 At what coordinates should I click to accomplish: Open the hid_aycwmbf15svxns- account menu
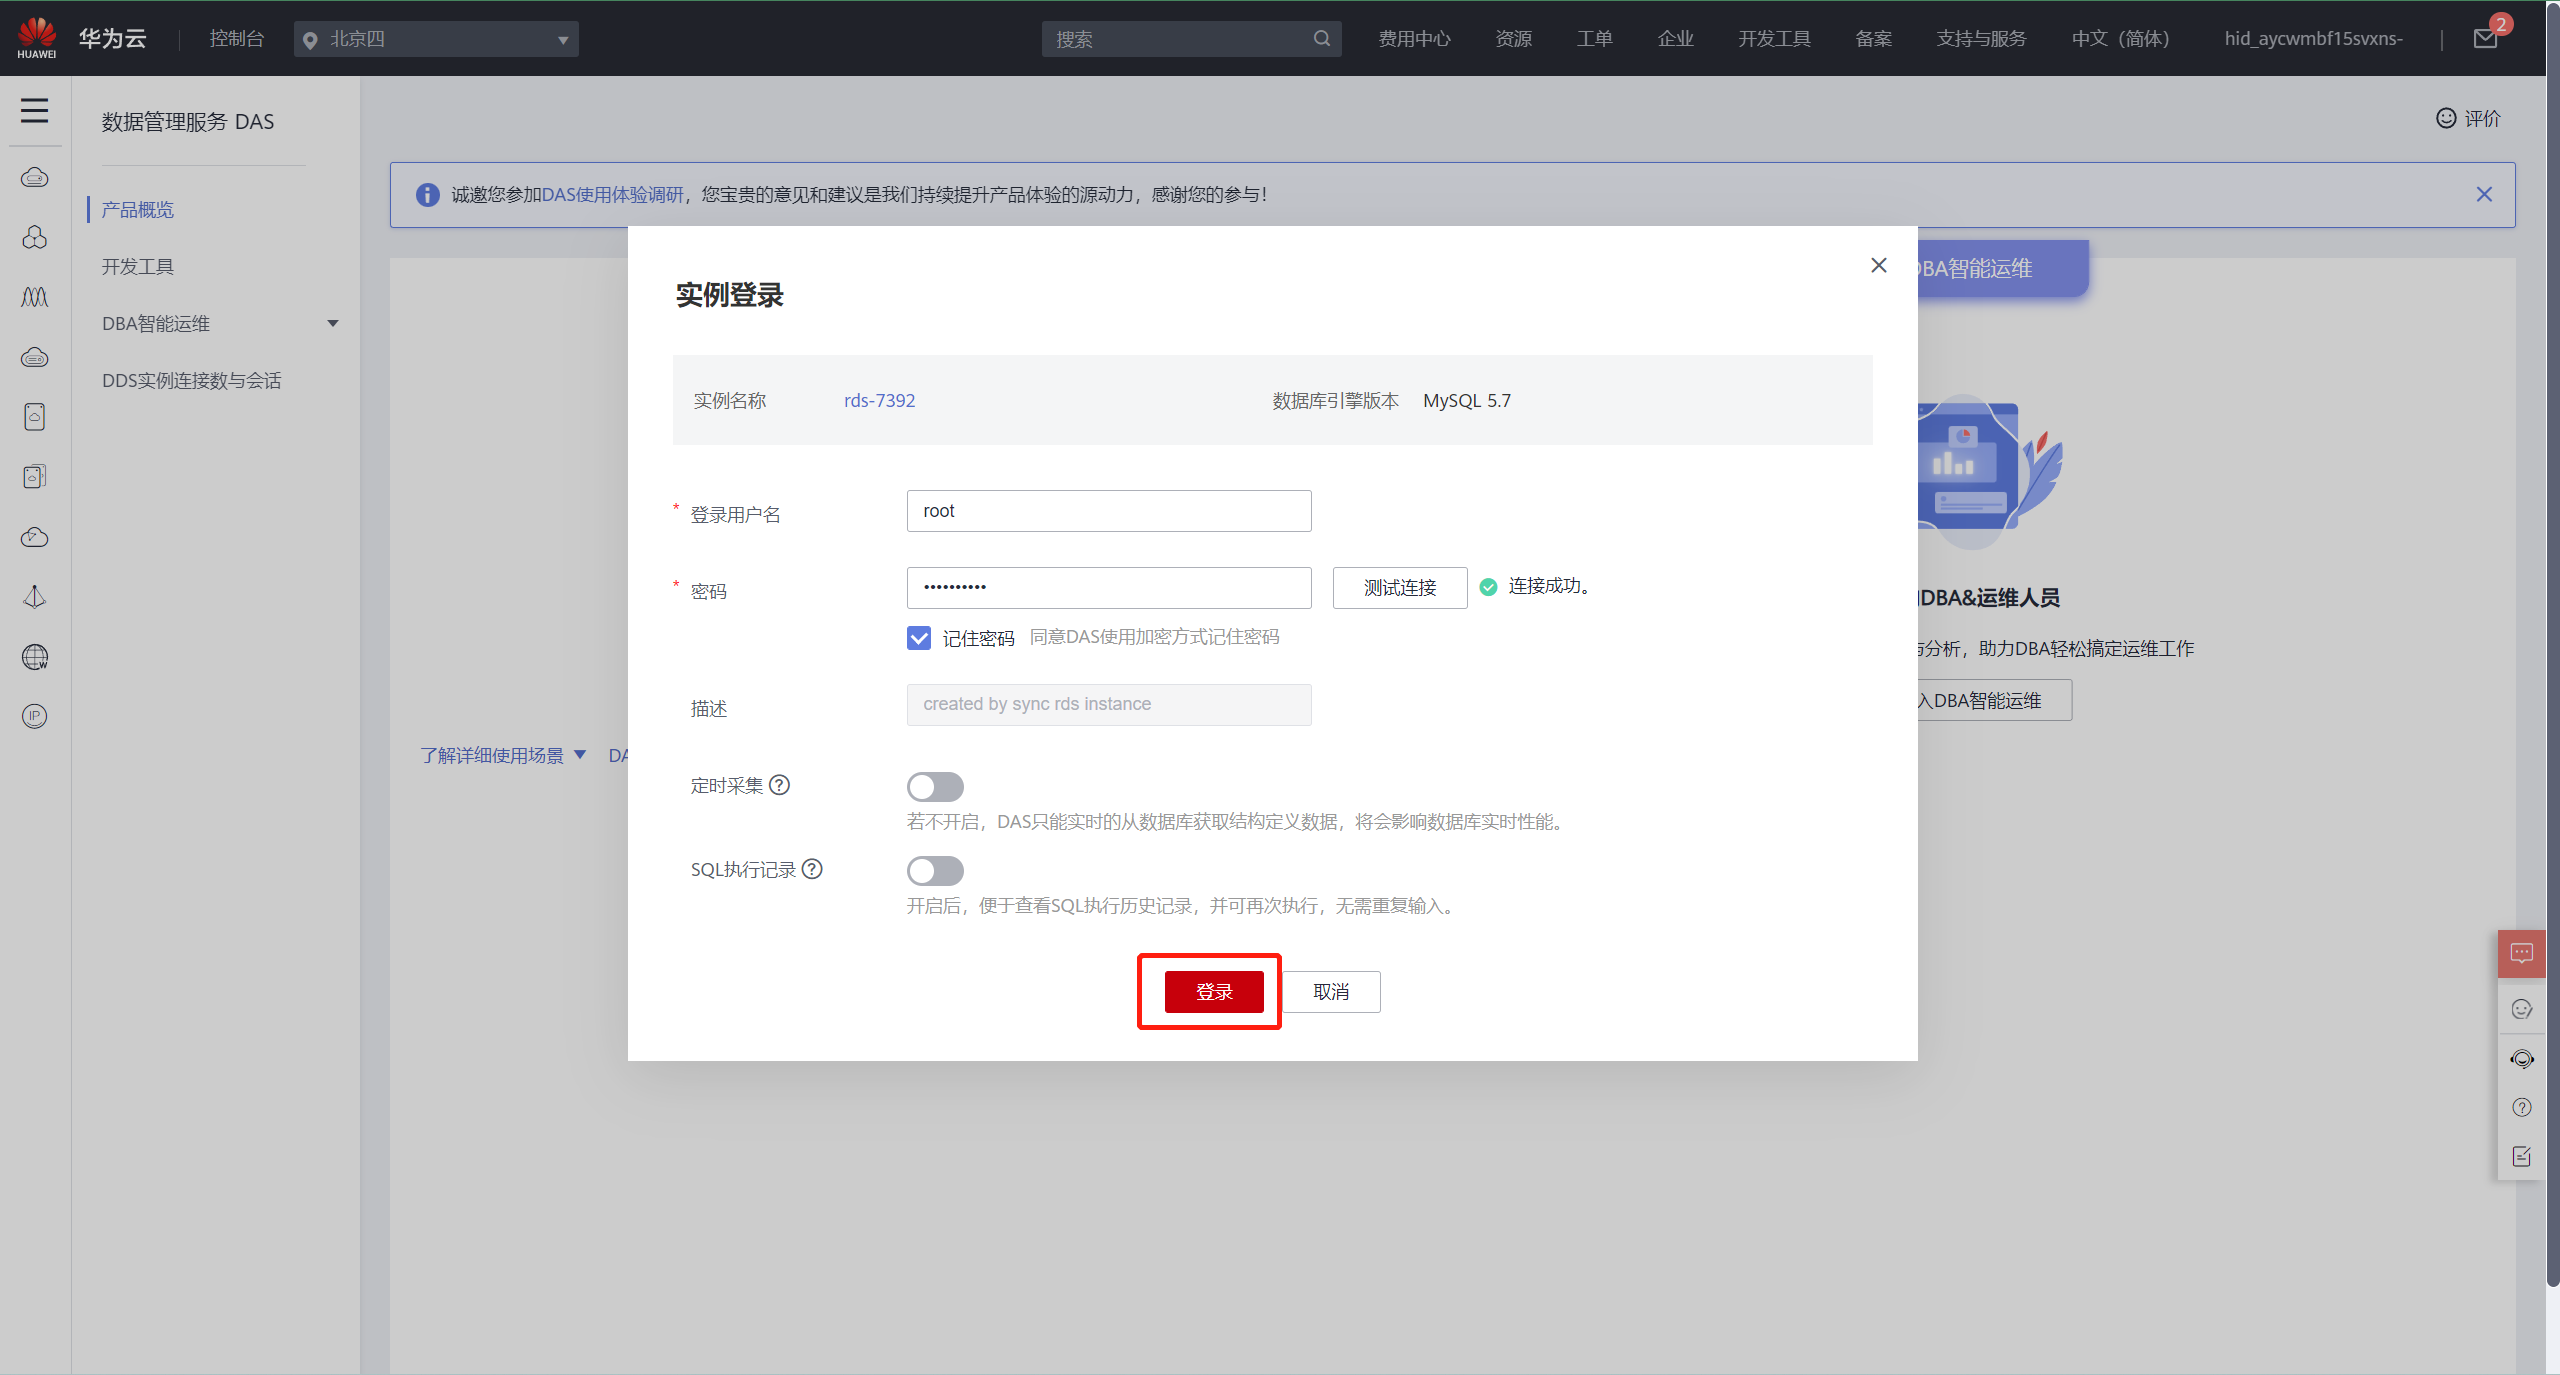pos(2313,39)
